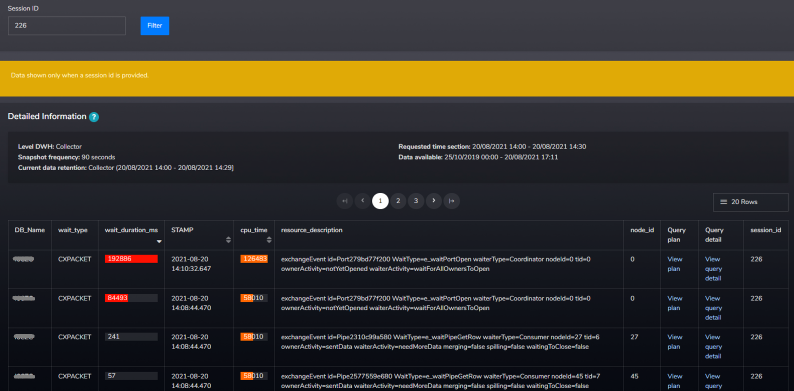Screen dimensions: 794x391
Task: Click the Level DWH: Collector text
Action: (x=50, y=147)
